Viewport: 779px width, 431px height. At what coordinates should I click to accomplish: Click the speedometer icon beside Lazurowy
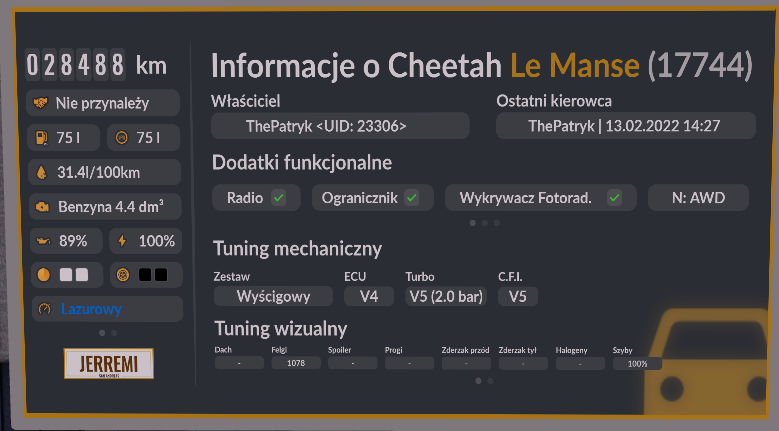(45, 309)
